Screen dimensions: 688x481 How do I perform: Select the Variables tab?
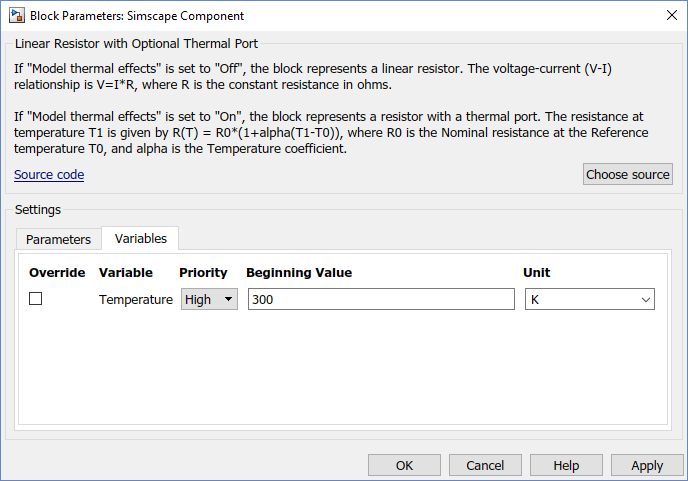point(140,238)
